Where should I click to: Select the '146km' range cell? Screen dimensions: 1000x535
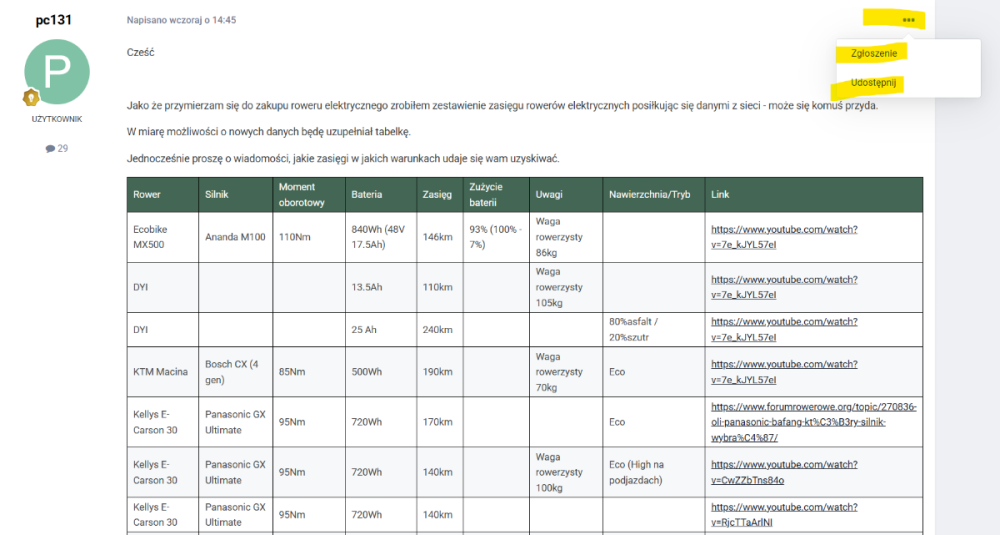click(439, 237)
